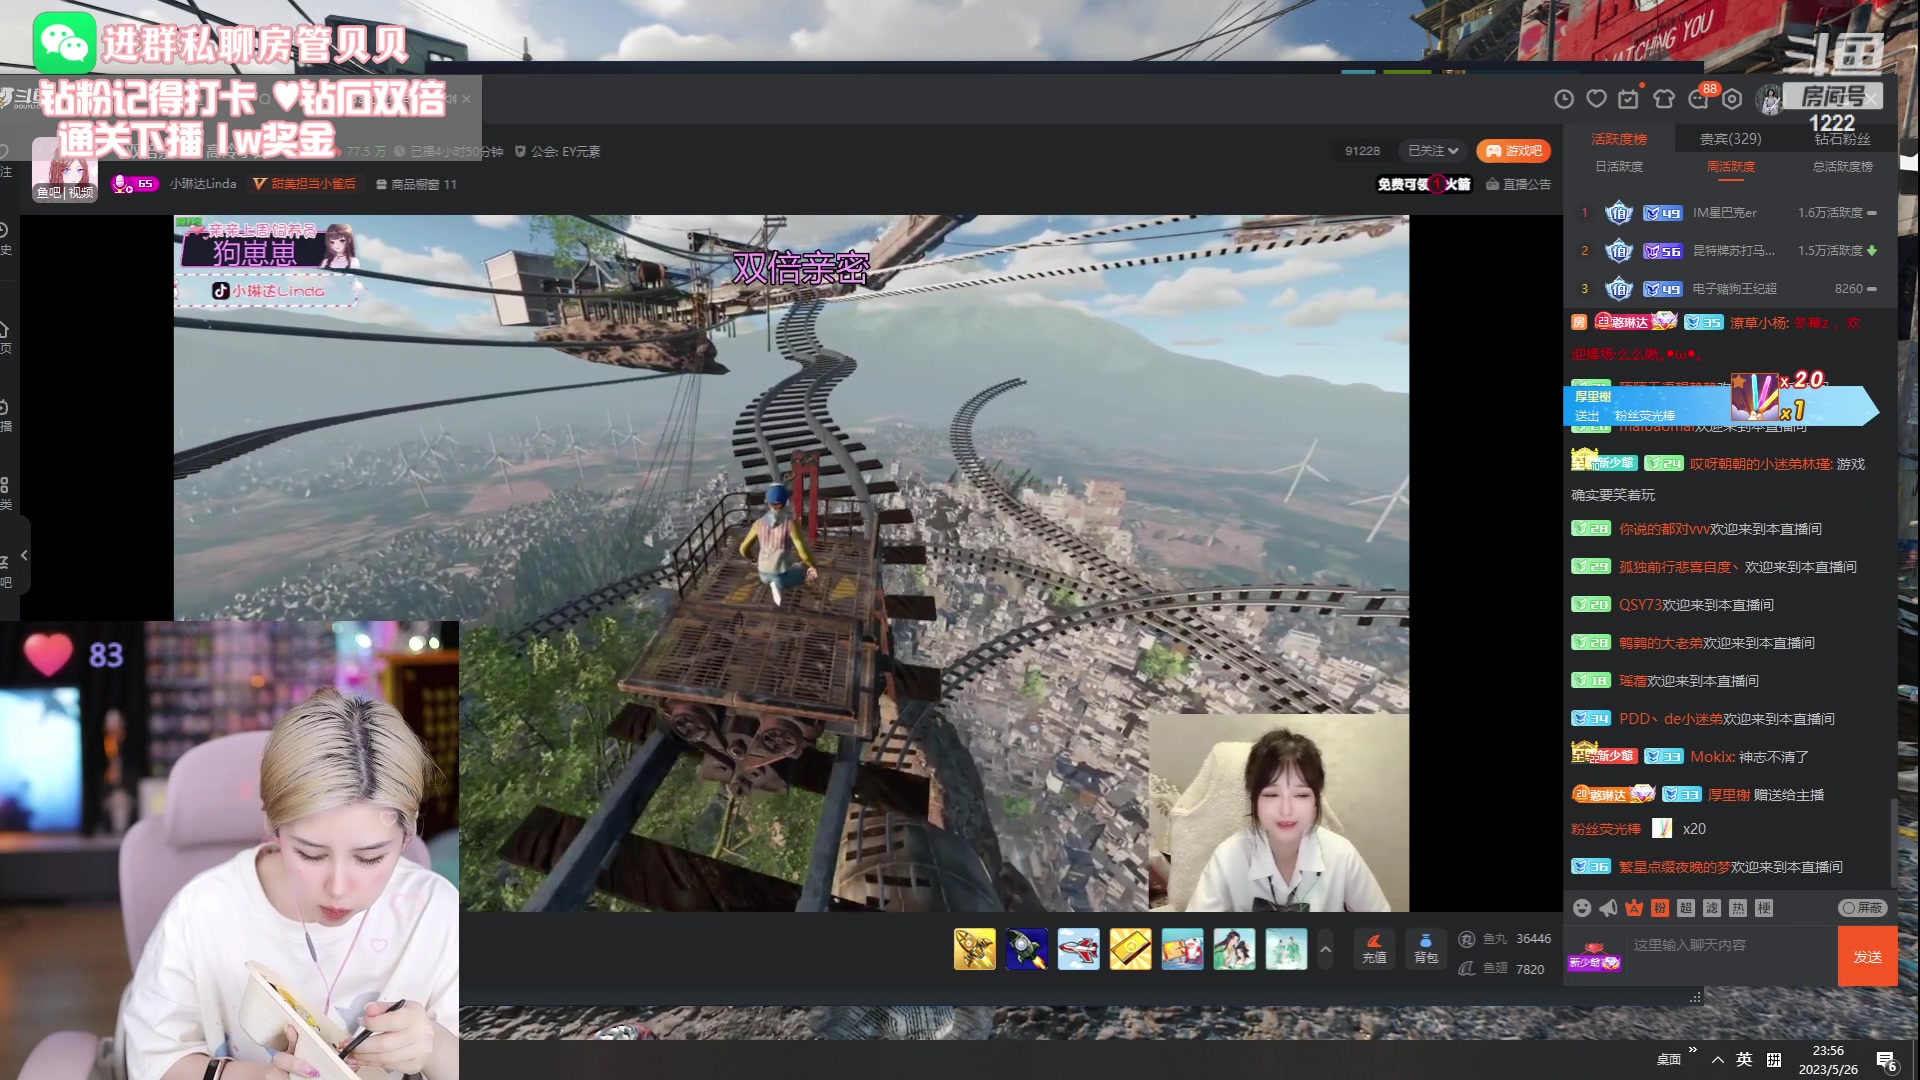Send the gold card gift
This screenshot has height=1080, width=1920.
pyautogui.click(x=1131, y=949)
